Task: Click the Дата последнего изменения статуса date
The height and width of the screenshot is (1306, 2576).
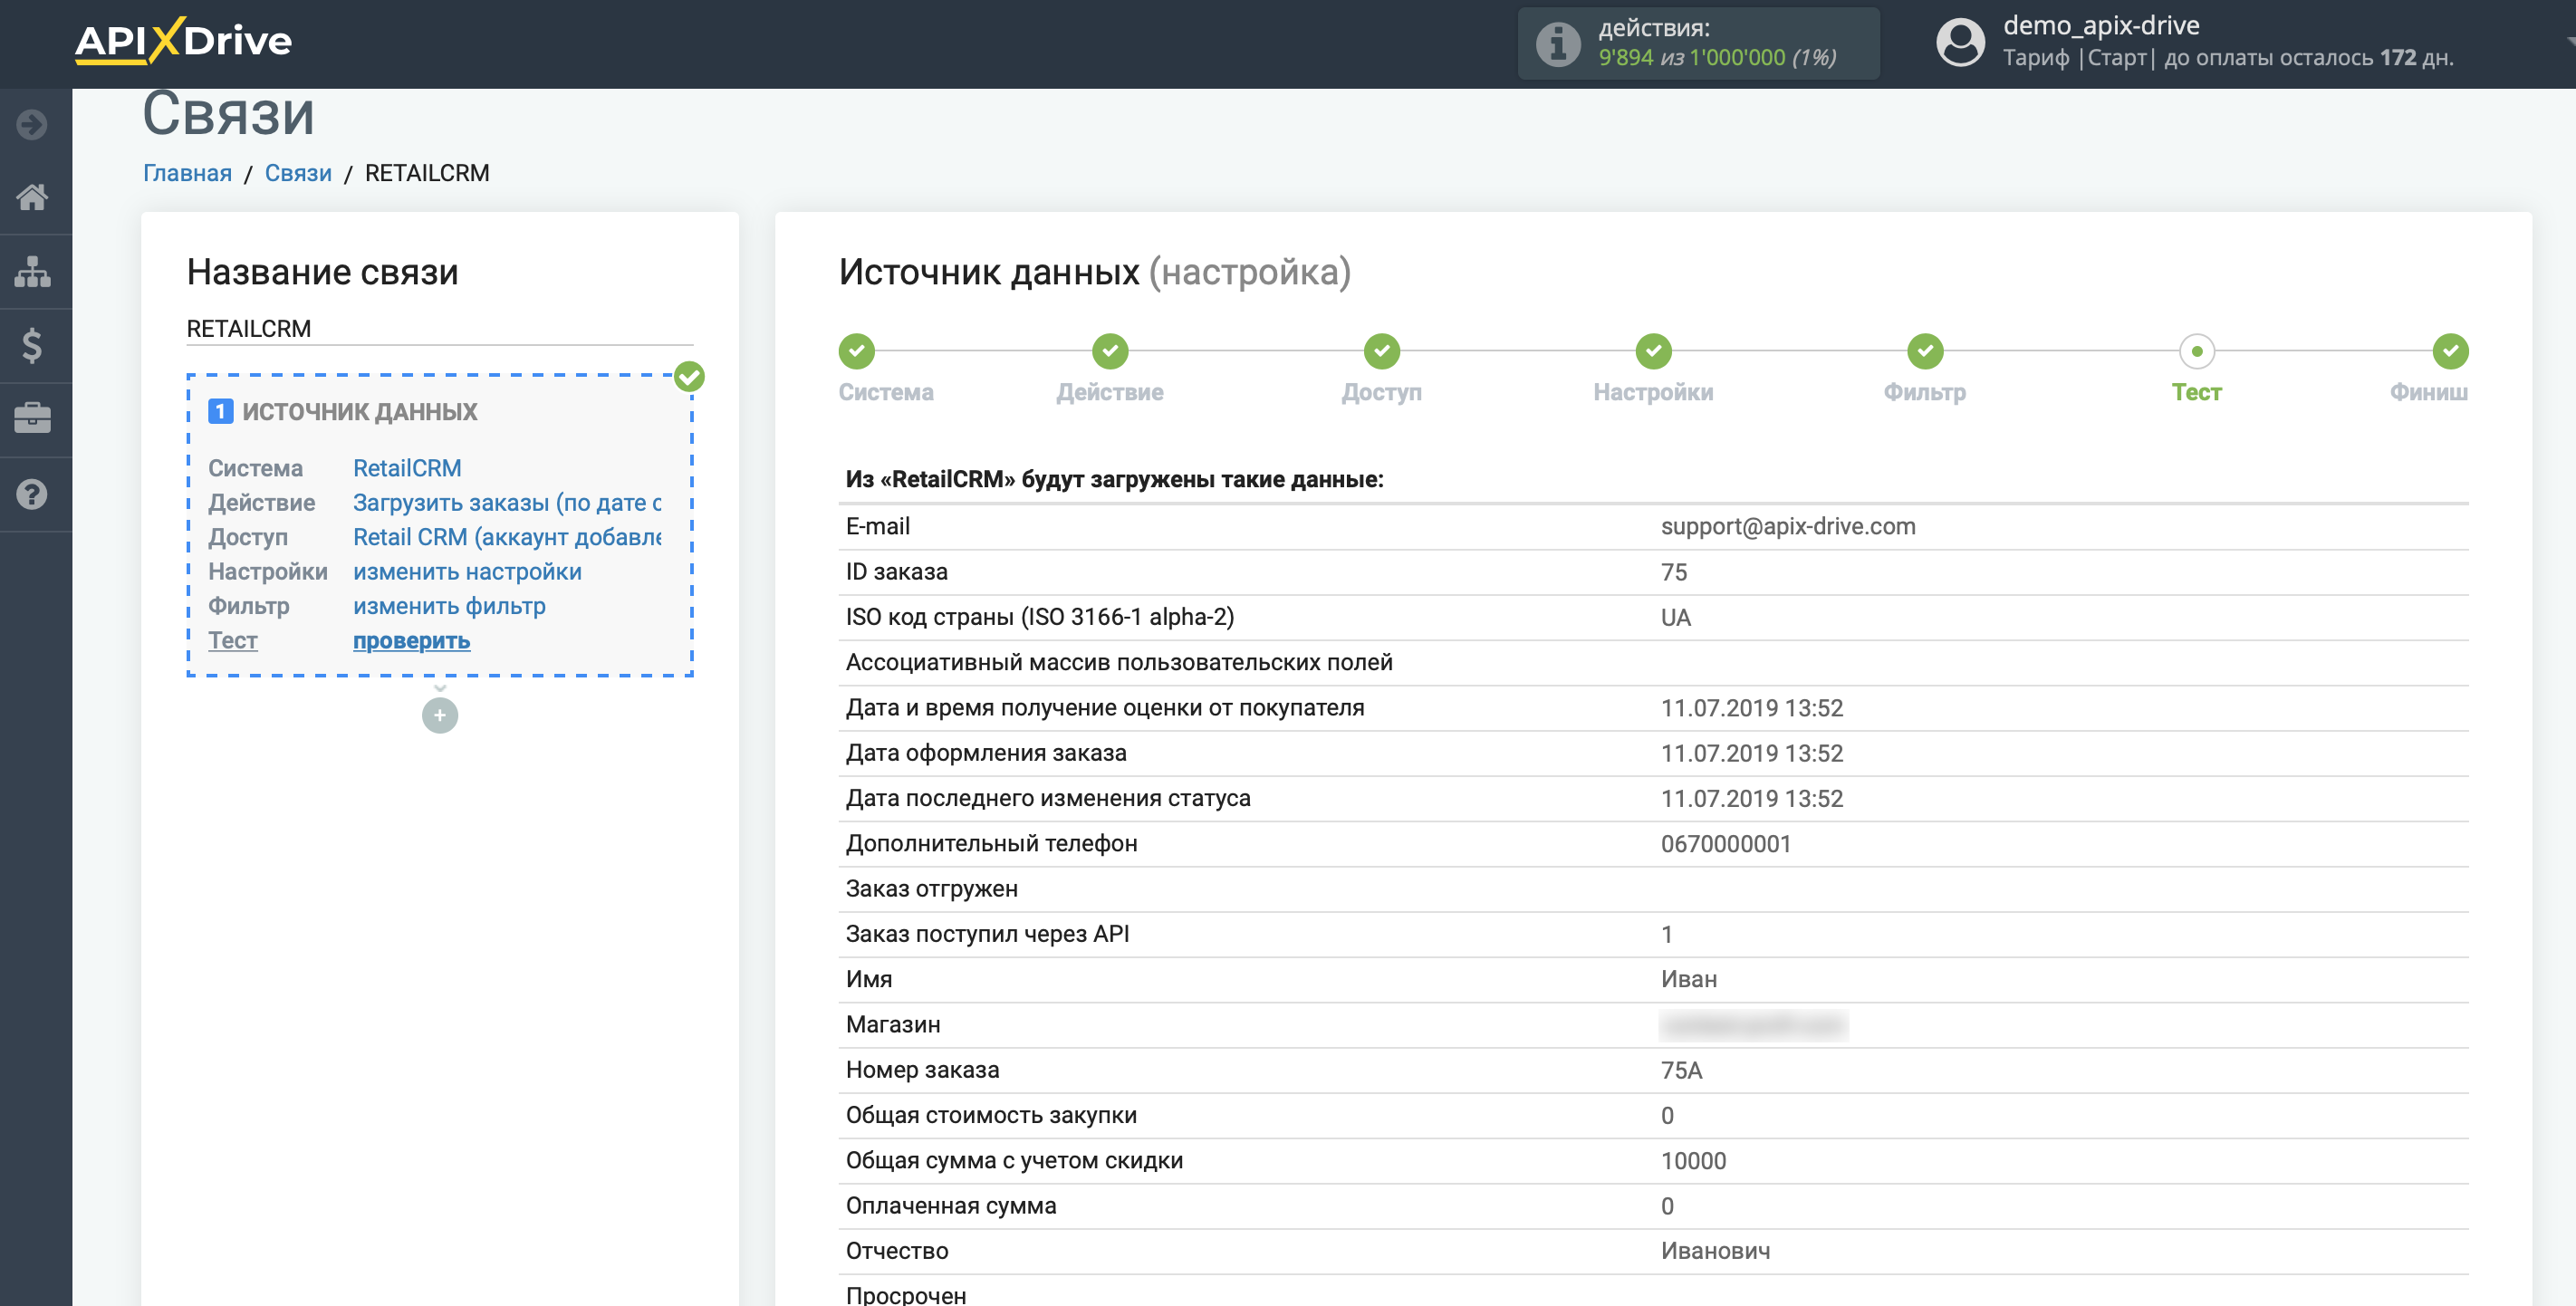Action: tap(1752, 799)
